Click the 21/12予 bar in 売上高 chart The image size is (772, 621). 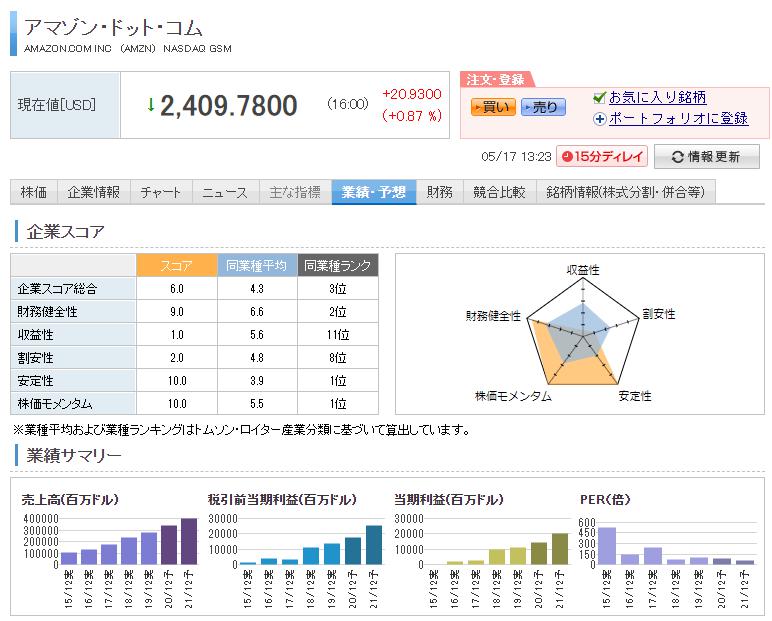click(189, 541)
